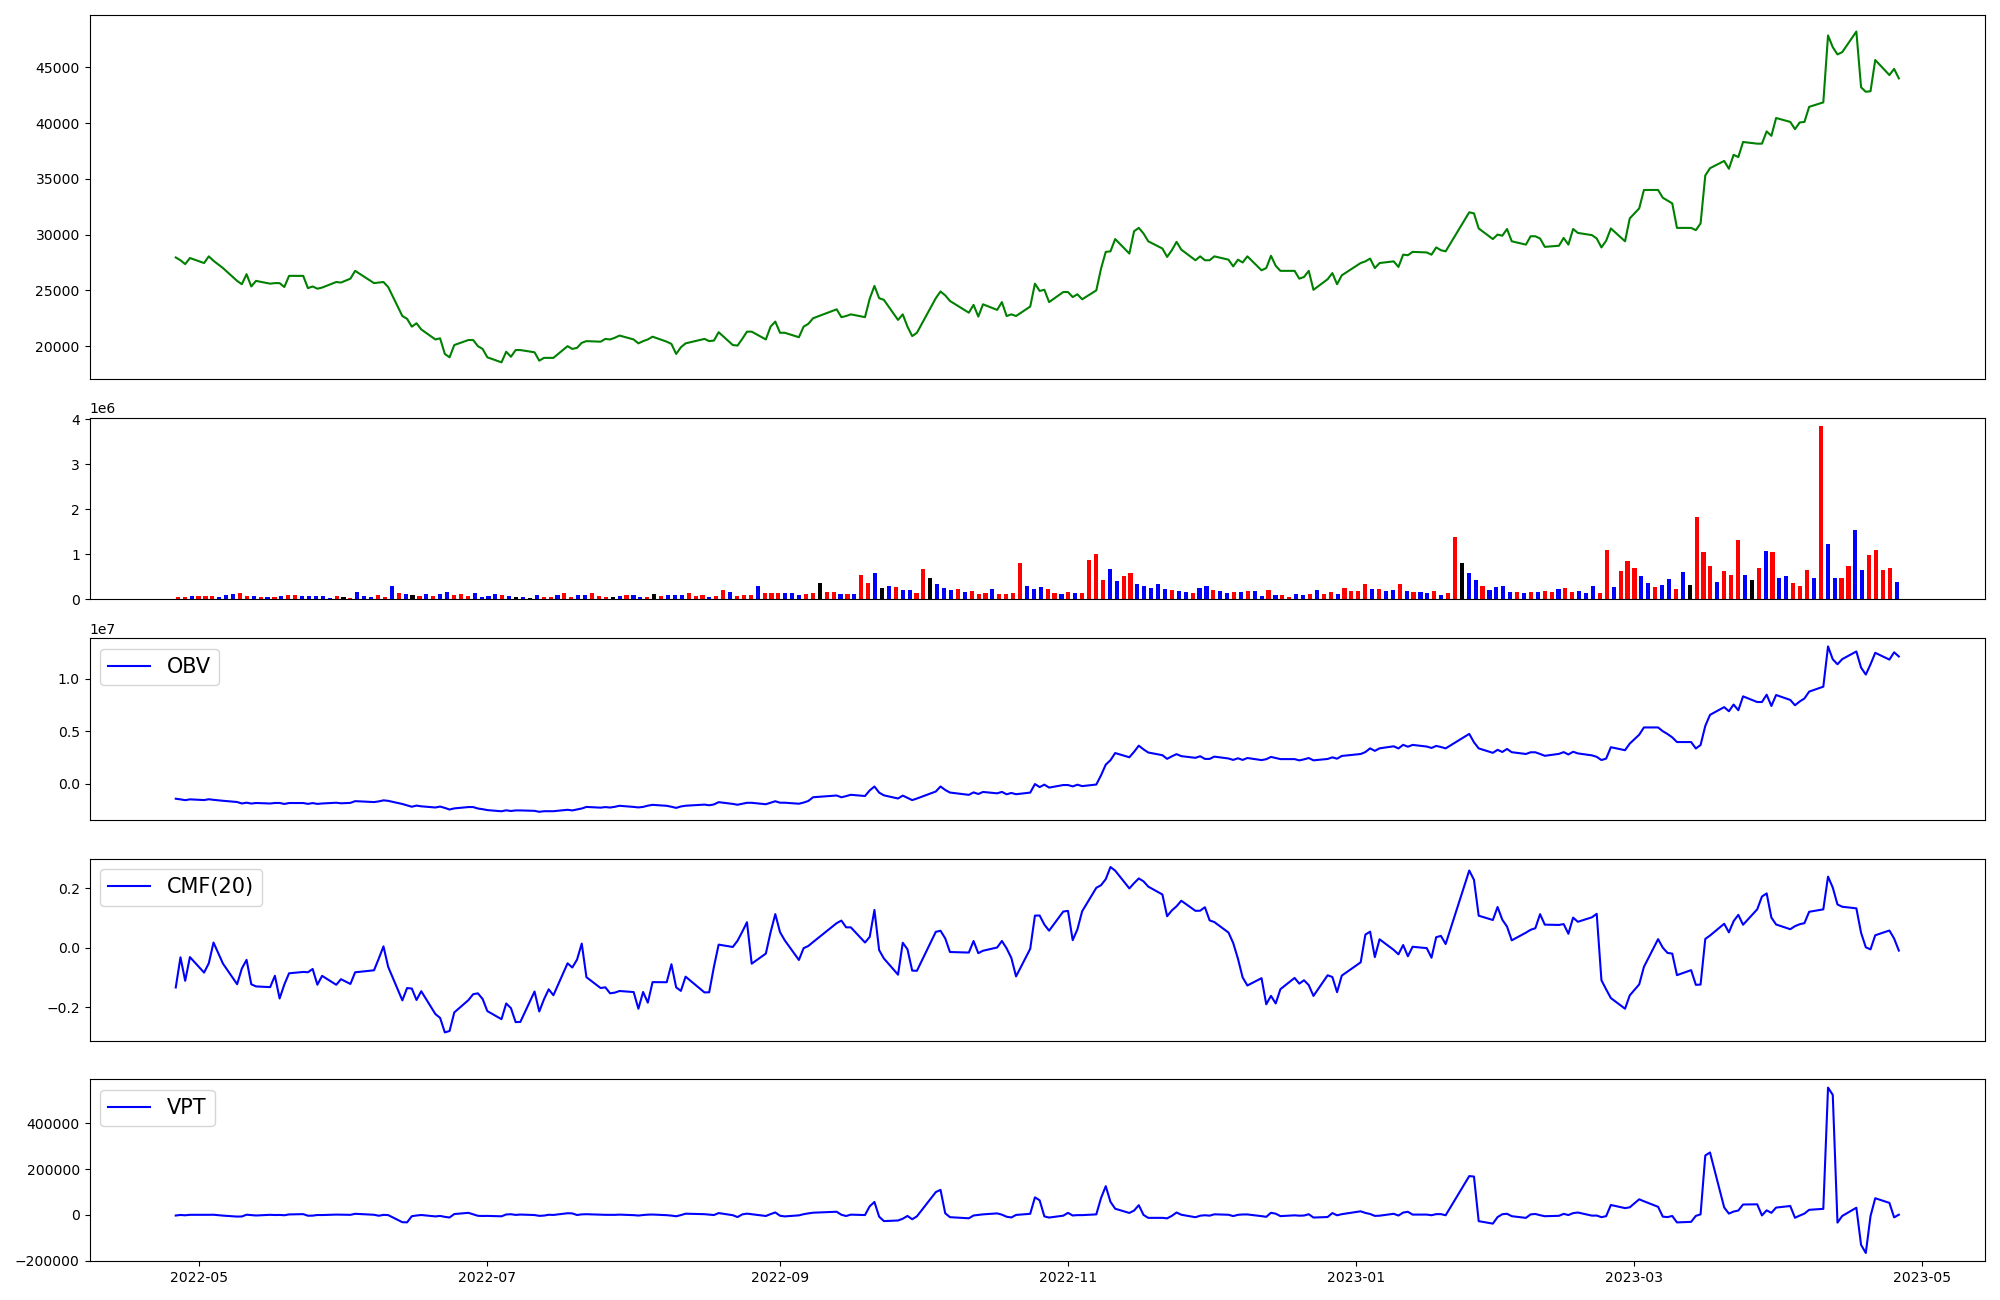Click the CMF(20) legend blue line sample
2000x1300 pixels.
(129, 886)
